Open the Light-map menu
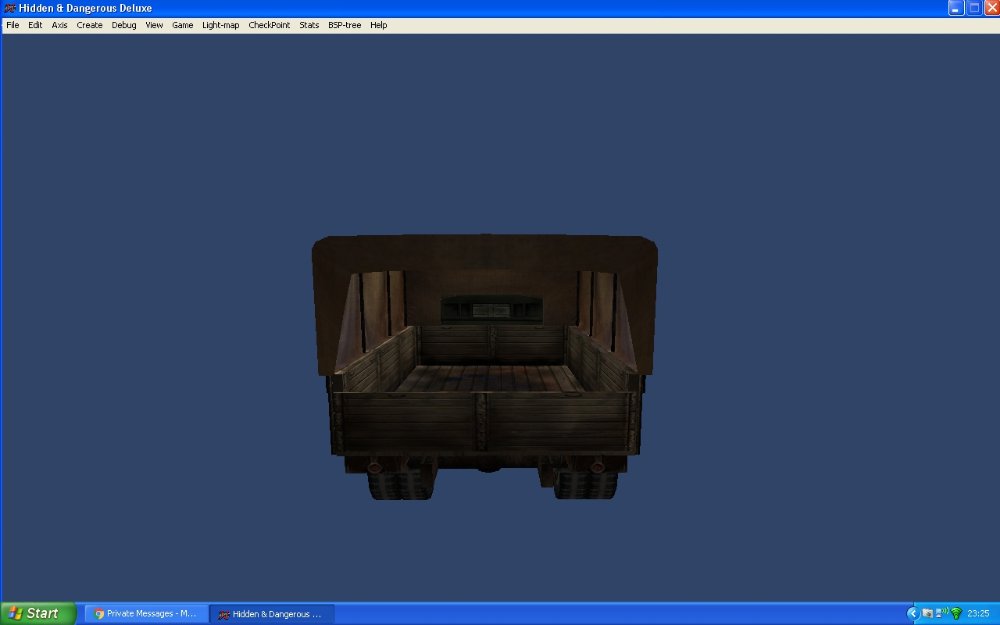The width and height of the screenshot is (1000, 625). tap(221, 25)
